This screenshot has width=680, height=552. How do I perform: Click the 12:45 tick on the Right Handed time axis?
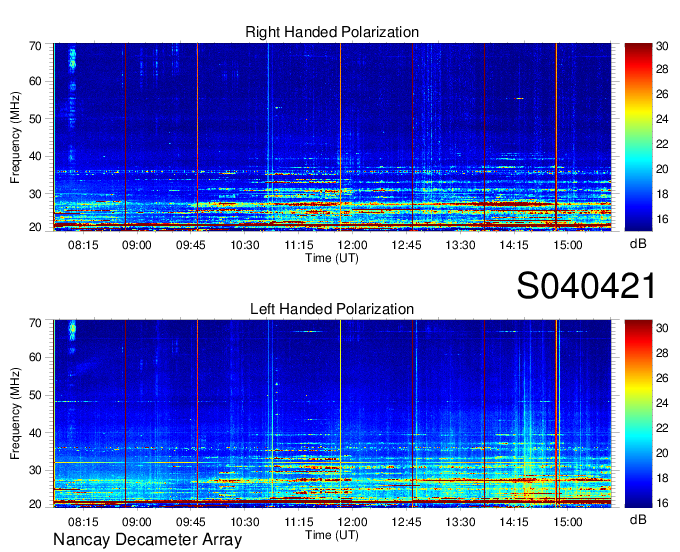pyautogui.click(x=406, y=245)
